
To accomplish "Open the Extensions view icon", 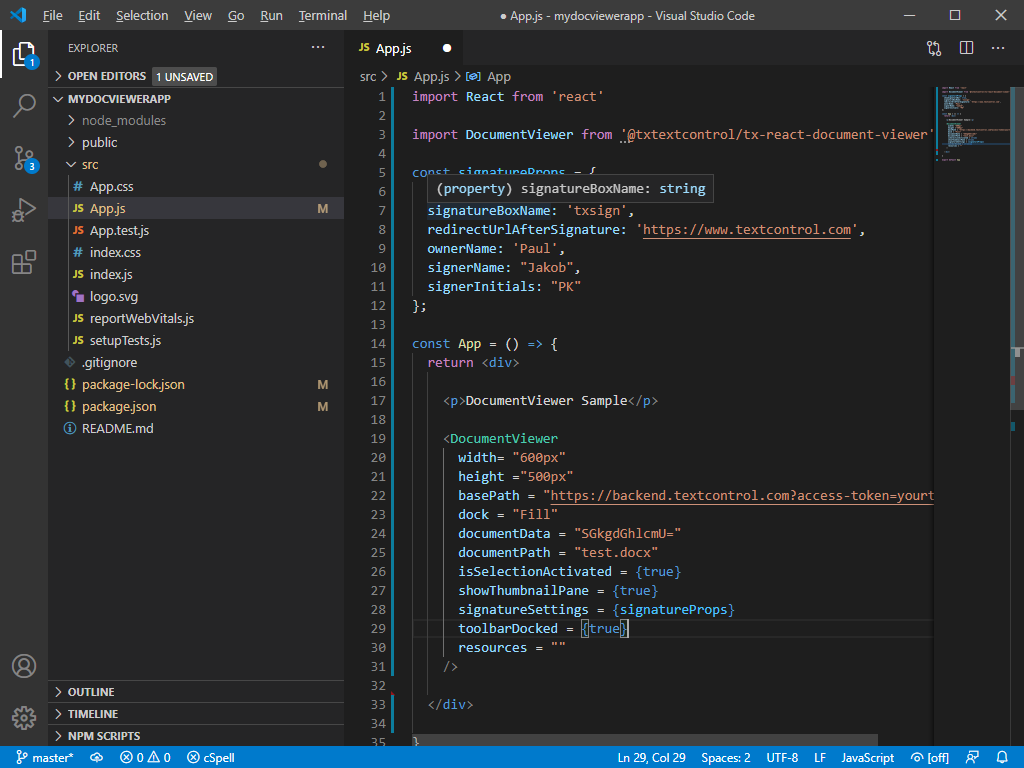I will point(24,262).
